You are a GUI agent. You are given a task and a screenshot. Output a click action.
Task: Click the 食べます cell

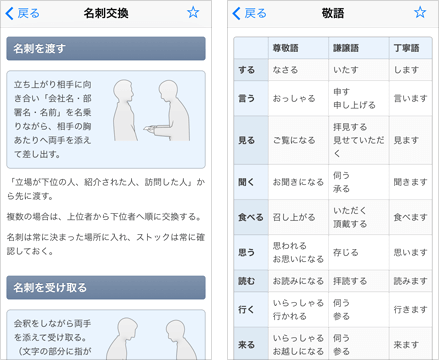coord(411,217)
